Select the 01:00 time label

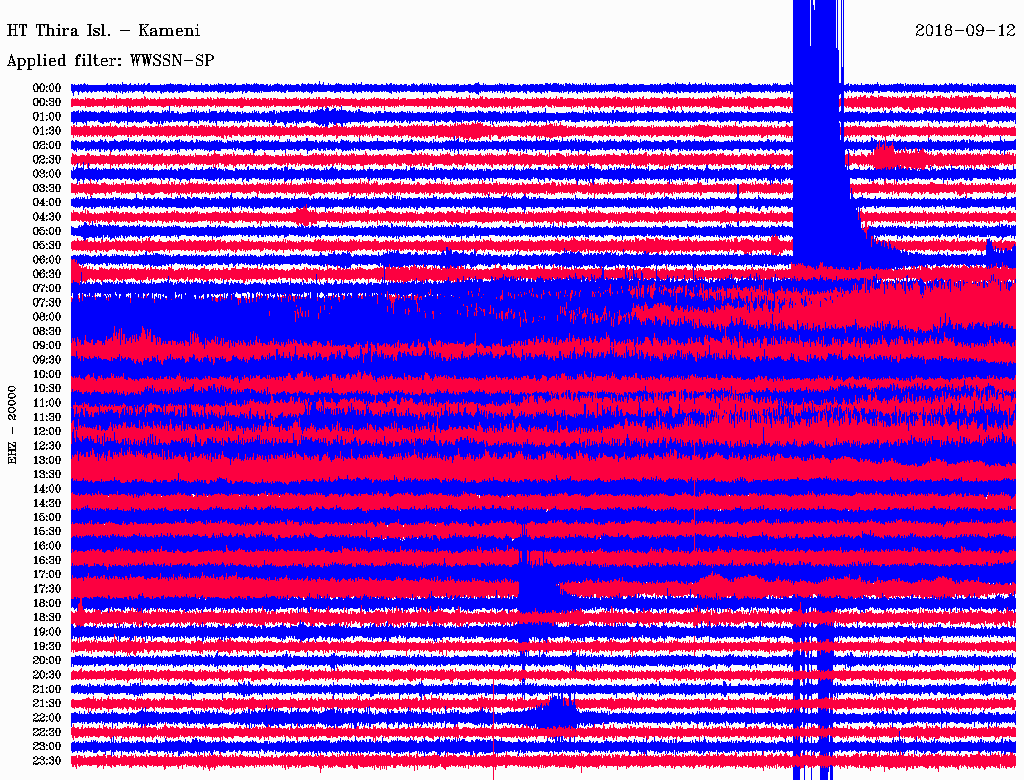coord(47,117)
